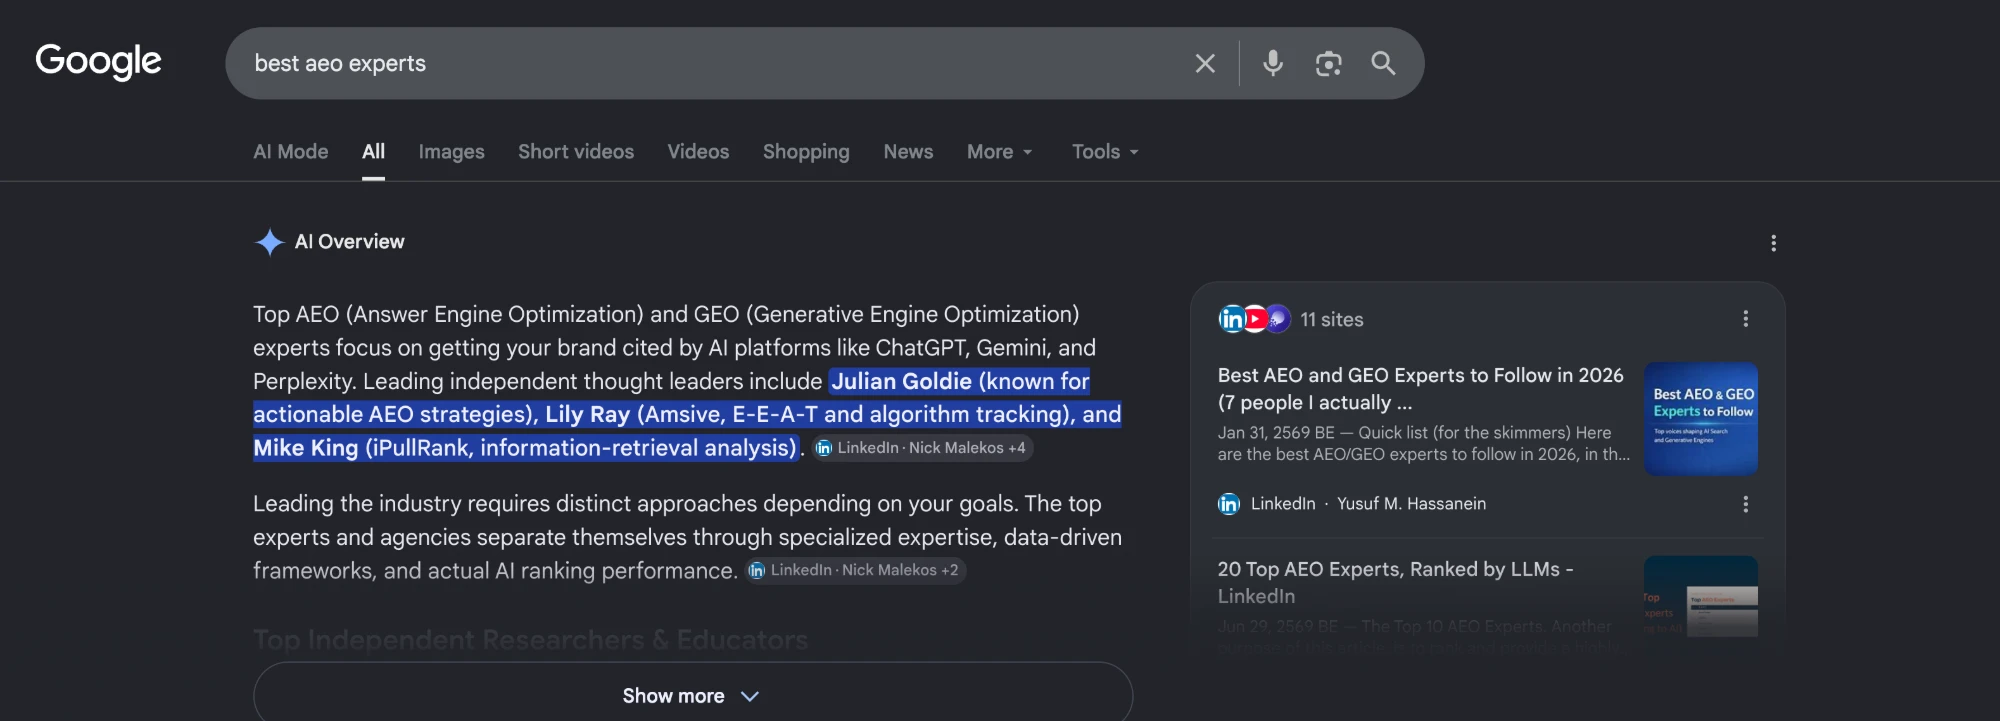Click the AI Overview heading text
2000x721 pixels.
tap(350, 242)
